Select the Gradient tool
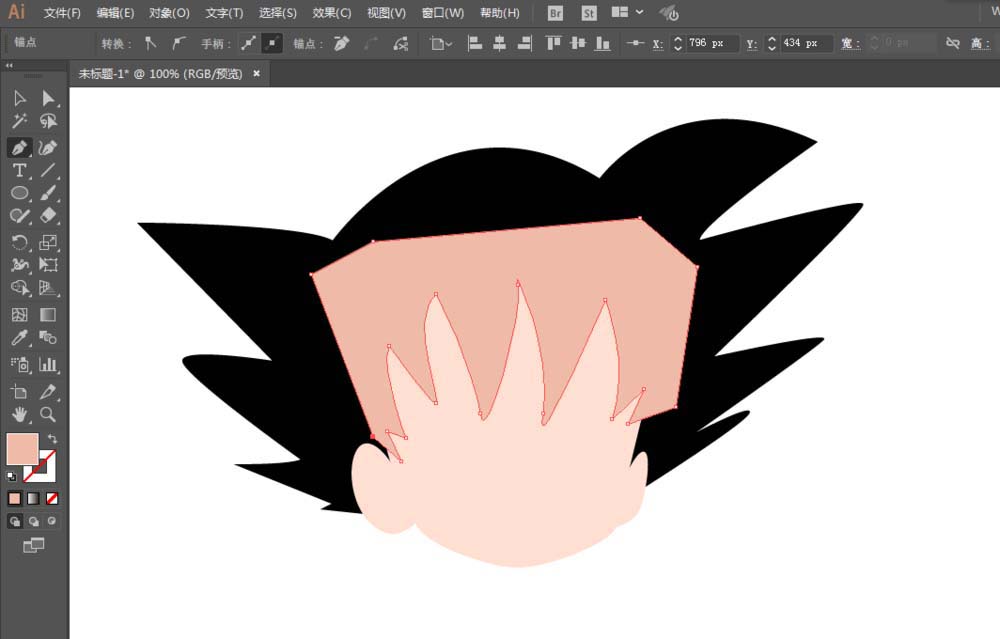This screenshot has width=1000, height=639. click(x=48, y=314)
